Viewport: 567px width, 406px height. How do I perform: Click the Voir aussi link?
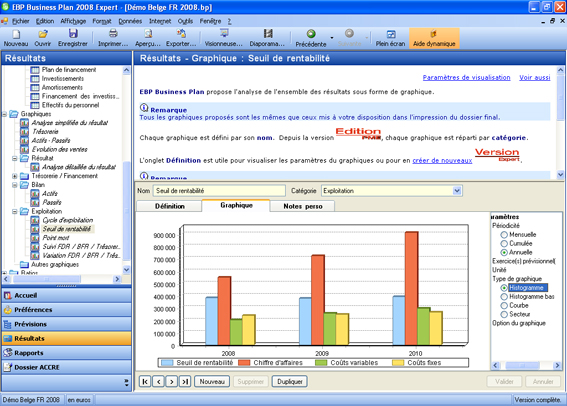[535, 77]
